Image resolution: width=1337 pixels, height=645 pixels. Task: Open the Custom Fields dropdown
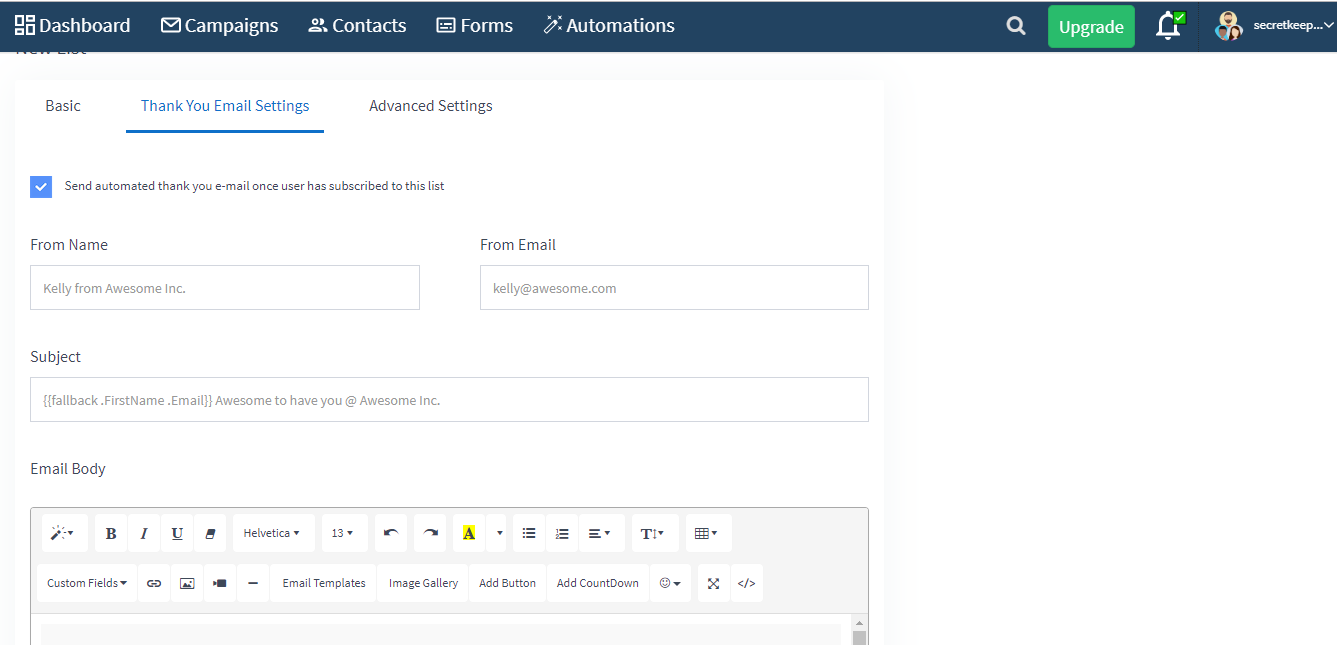tap(87, 583)
